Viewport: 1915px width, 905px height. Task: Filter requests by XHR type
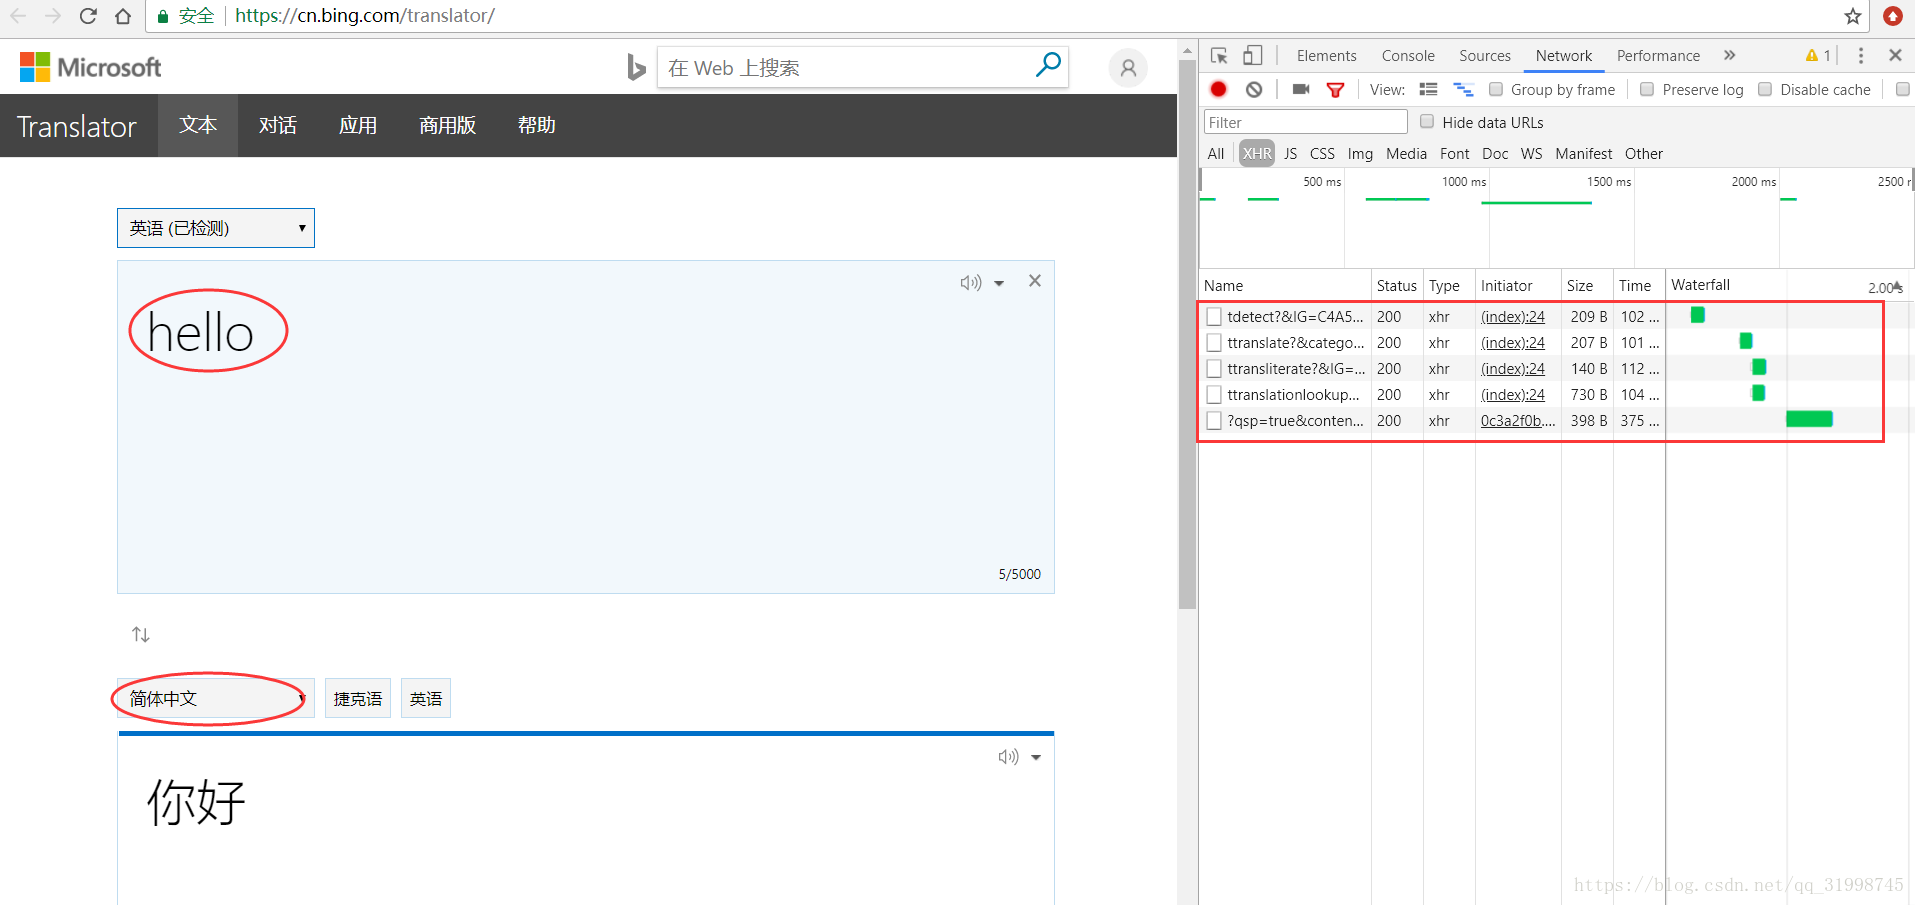[1257, 153]
